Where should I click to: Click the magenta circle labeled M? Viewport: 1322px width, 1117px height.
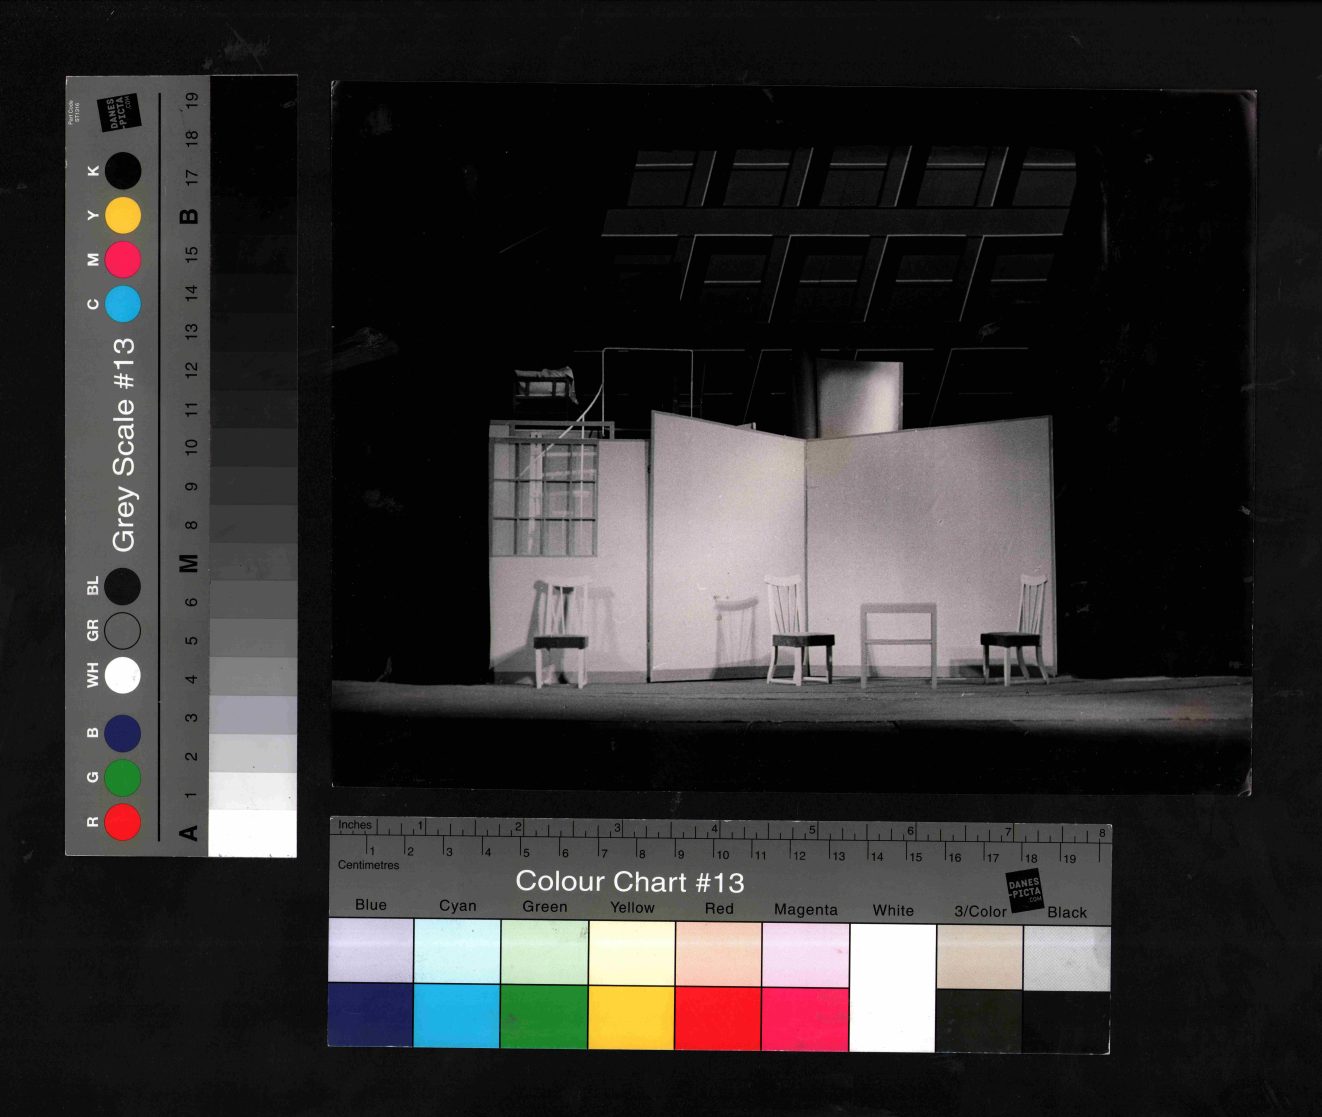click(123, 260)
